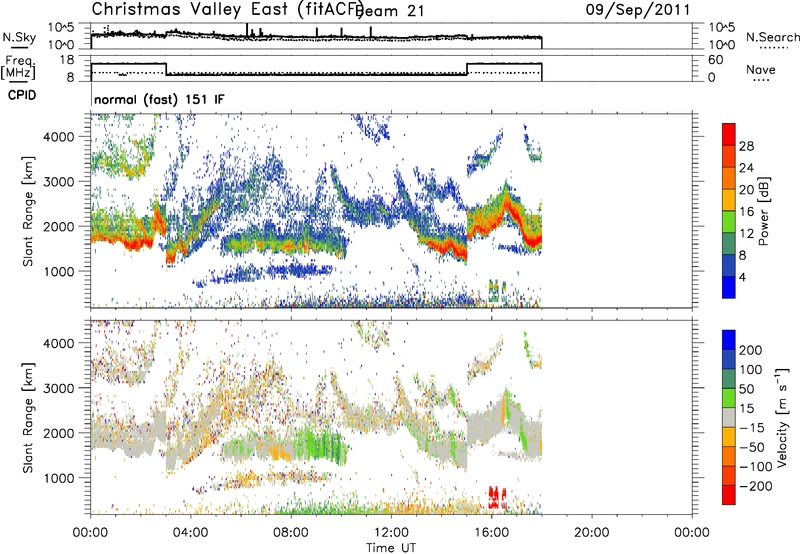800x554 pixels.
Task: Click the 16 label on power colorbar
Action: (746, 212)
